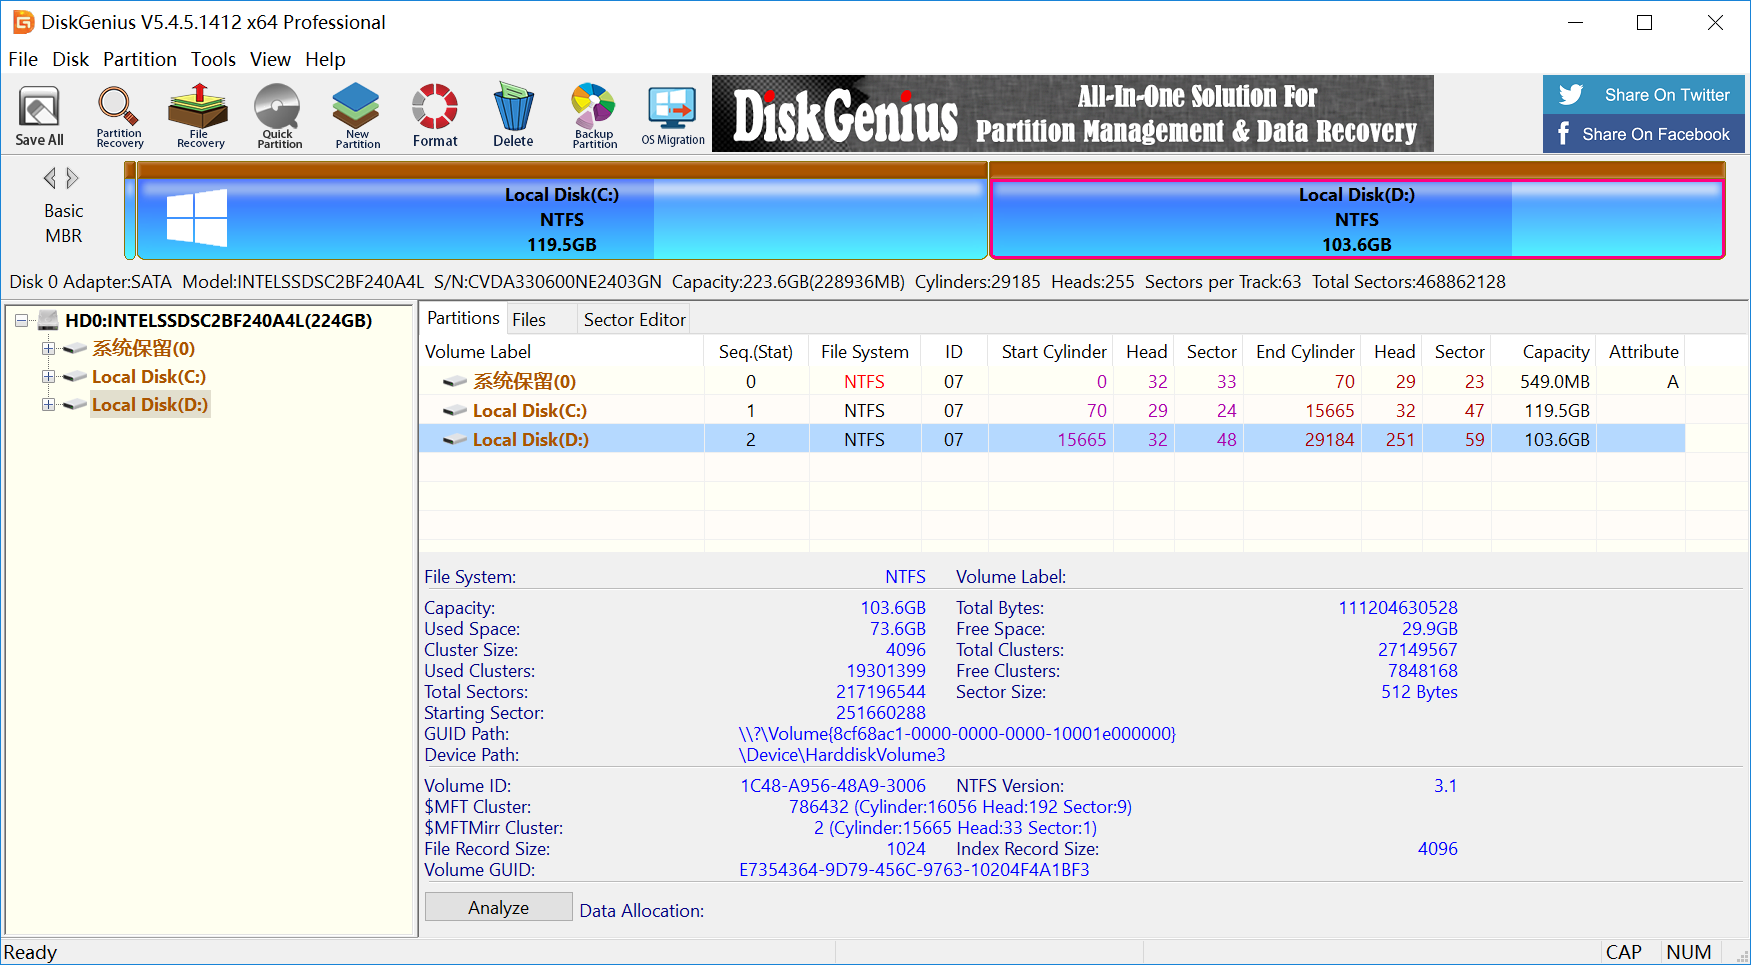The image size is (1751, 965).
Task: Collapse HD0 disk tree node
Action: tap(21, 320)
